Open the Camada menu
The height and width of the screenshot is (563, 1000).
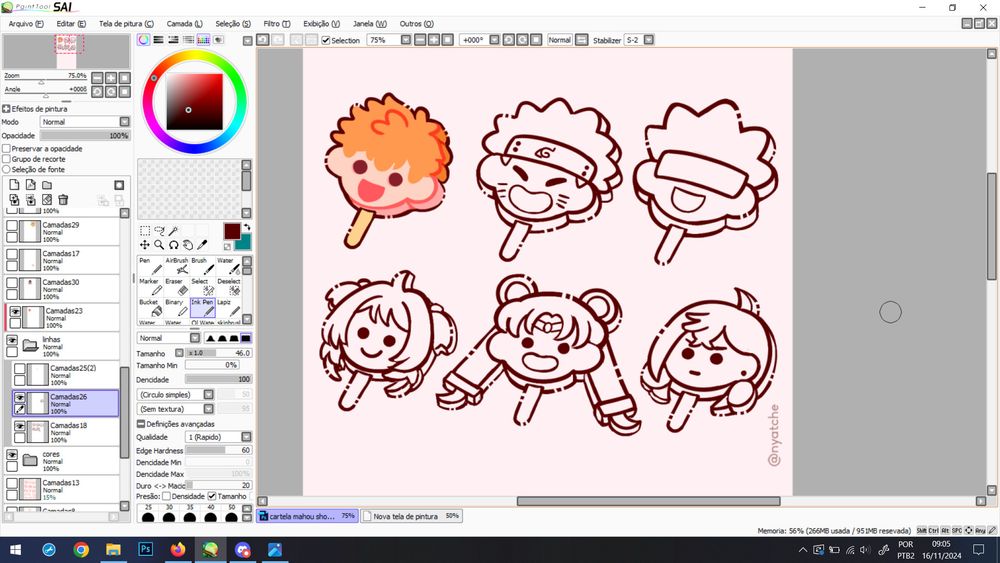[x=184, y=24]
